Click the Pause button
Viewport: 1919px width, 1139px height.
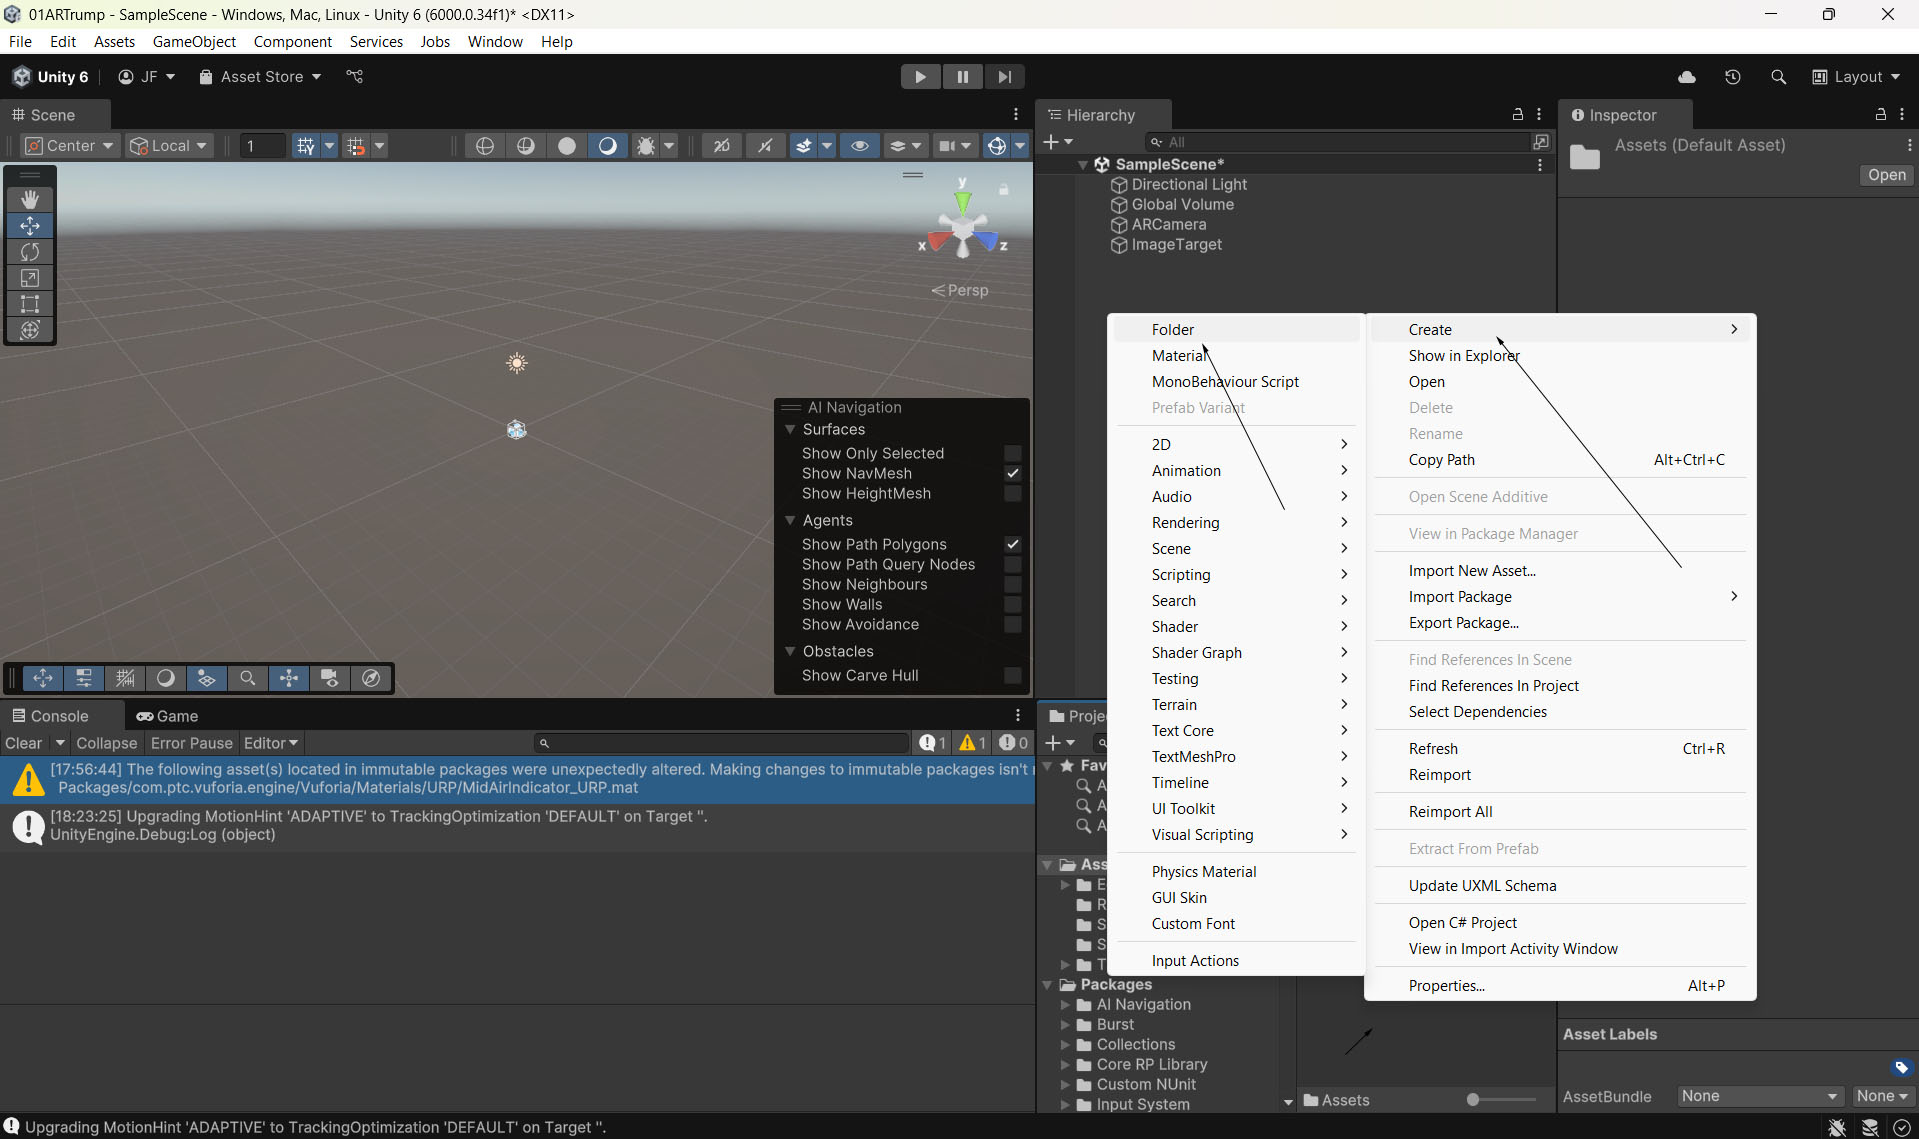(962, 77)
